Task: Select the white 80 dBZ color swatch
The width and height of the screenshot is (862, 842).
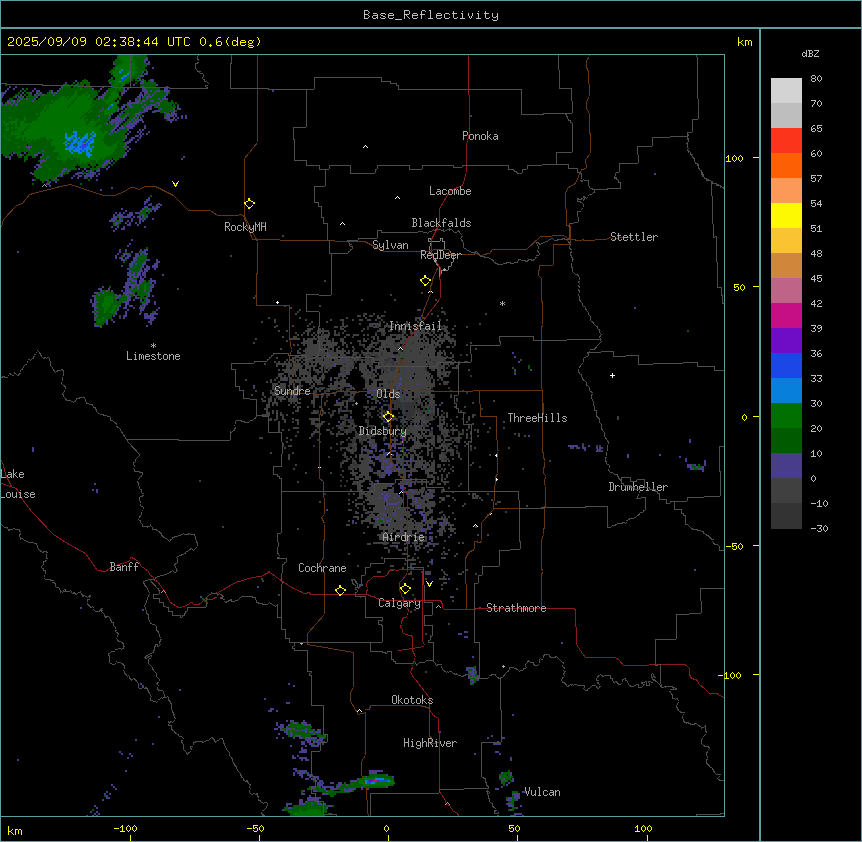Action: tap(786, 91)
